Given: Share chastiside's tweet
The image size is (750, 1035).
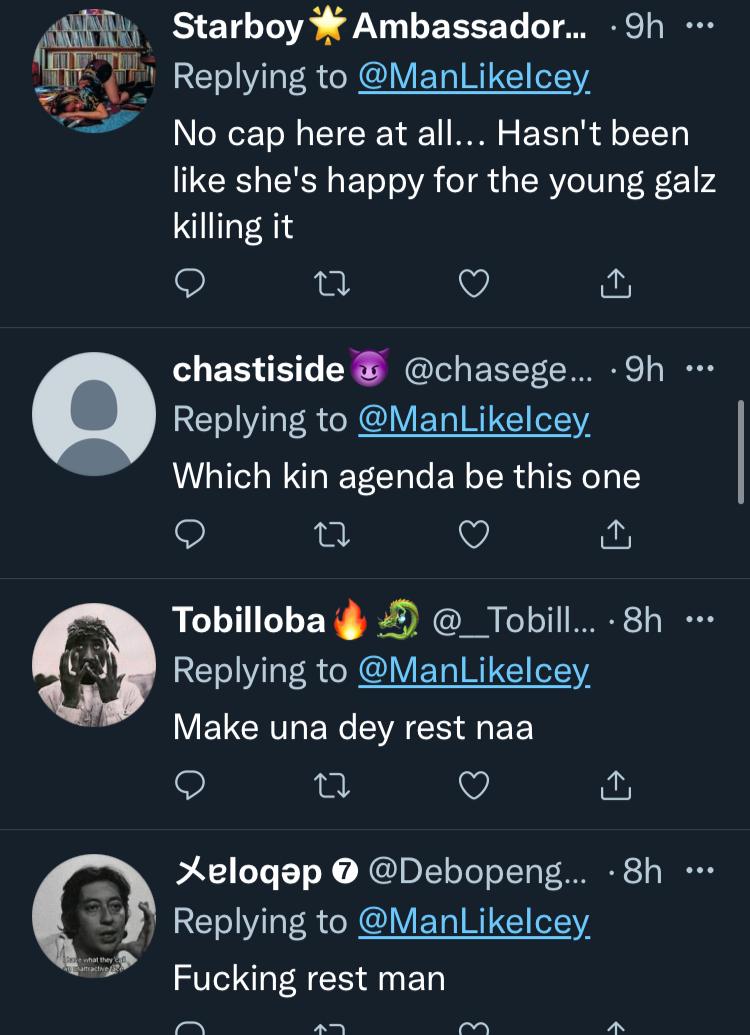Looking at the screenshot, I should point(615,536).
